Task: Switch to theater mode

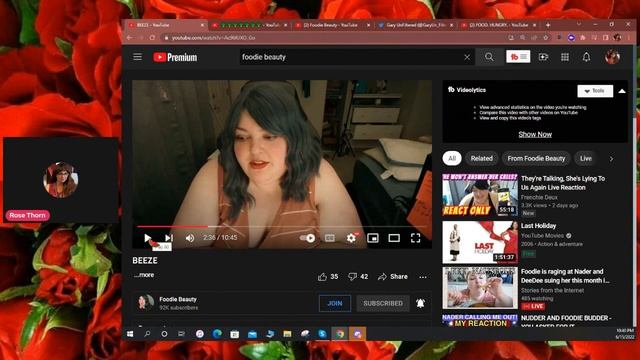Action: 394,238
